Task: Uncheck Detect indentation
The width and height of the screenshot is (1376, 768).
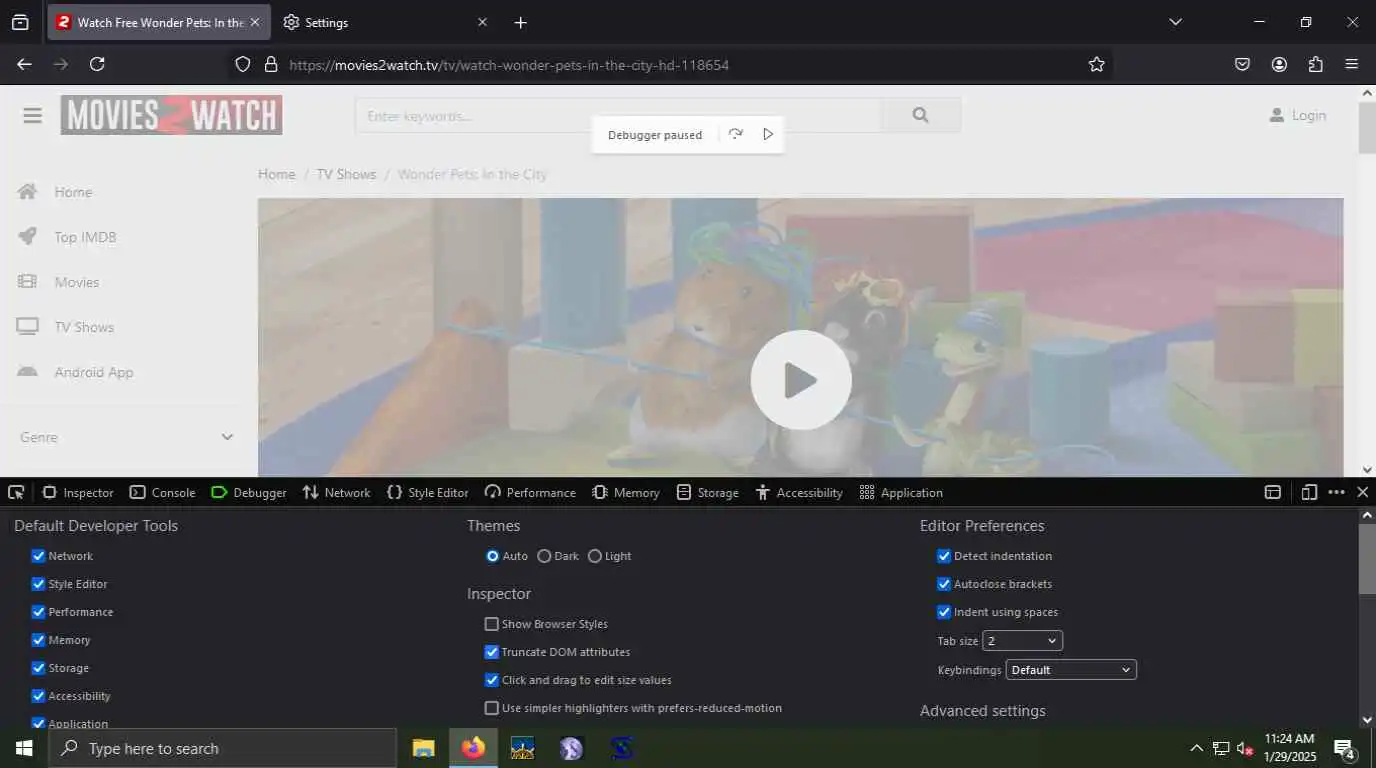Action: (x=943, y=556)
